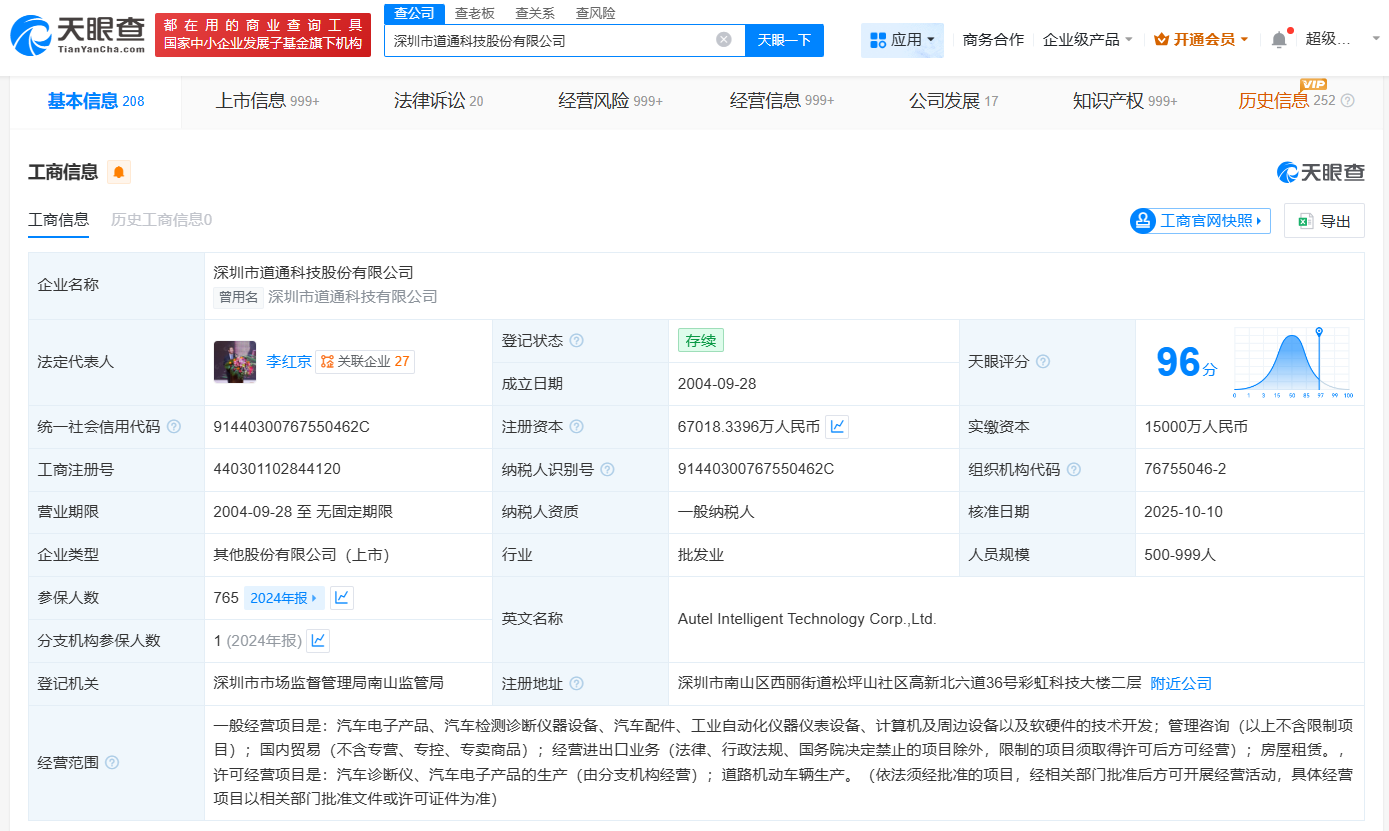The height and width of the screenshot is (831, 1389).
Task: Clear the search box using the X icon
Action: pos(725,40)
